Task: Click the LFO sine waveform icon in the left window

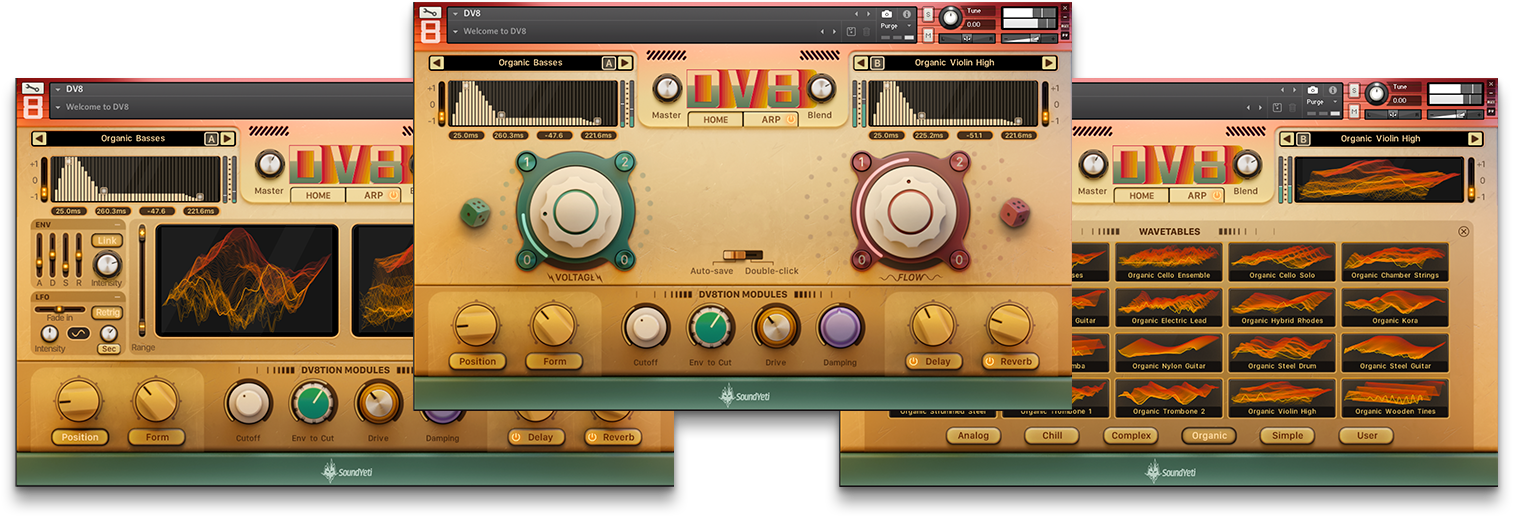Action: 79,333
